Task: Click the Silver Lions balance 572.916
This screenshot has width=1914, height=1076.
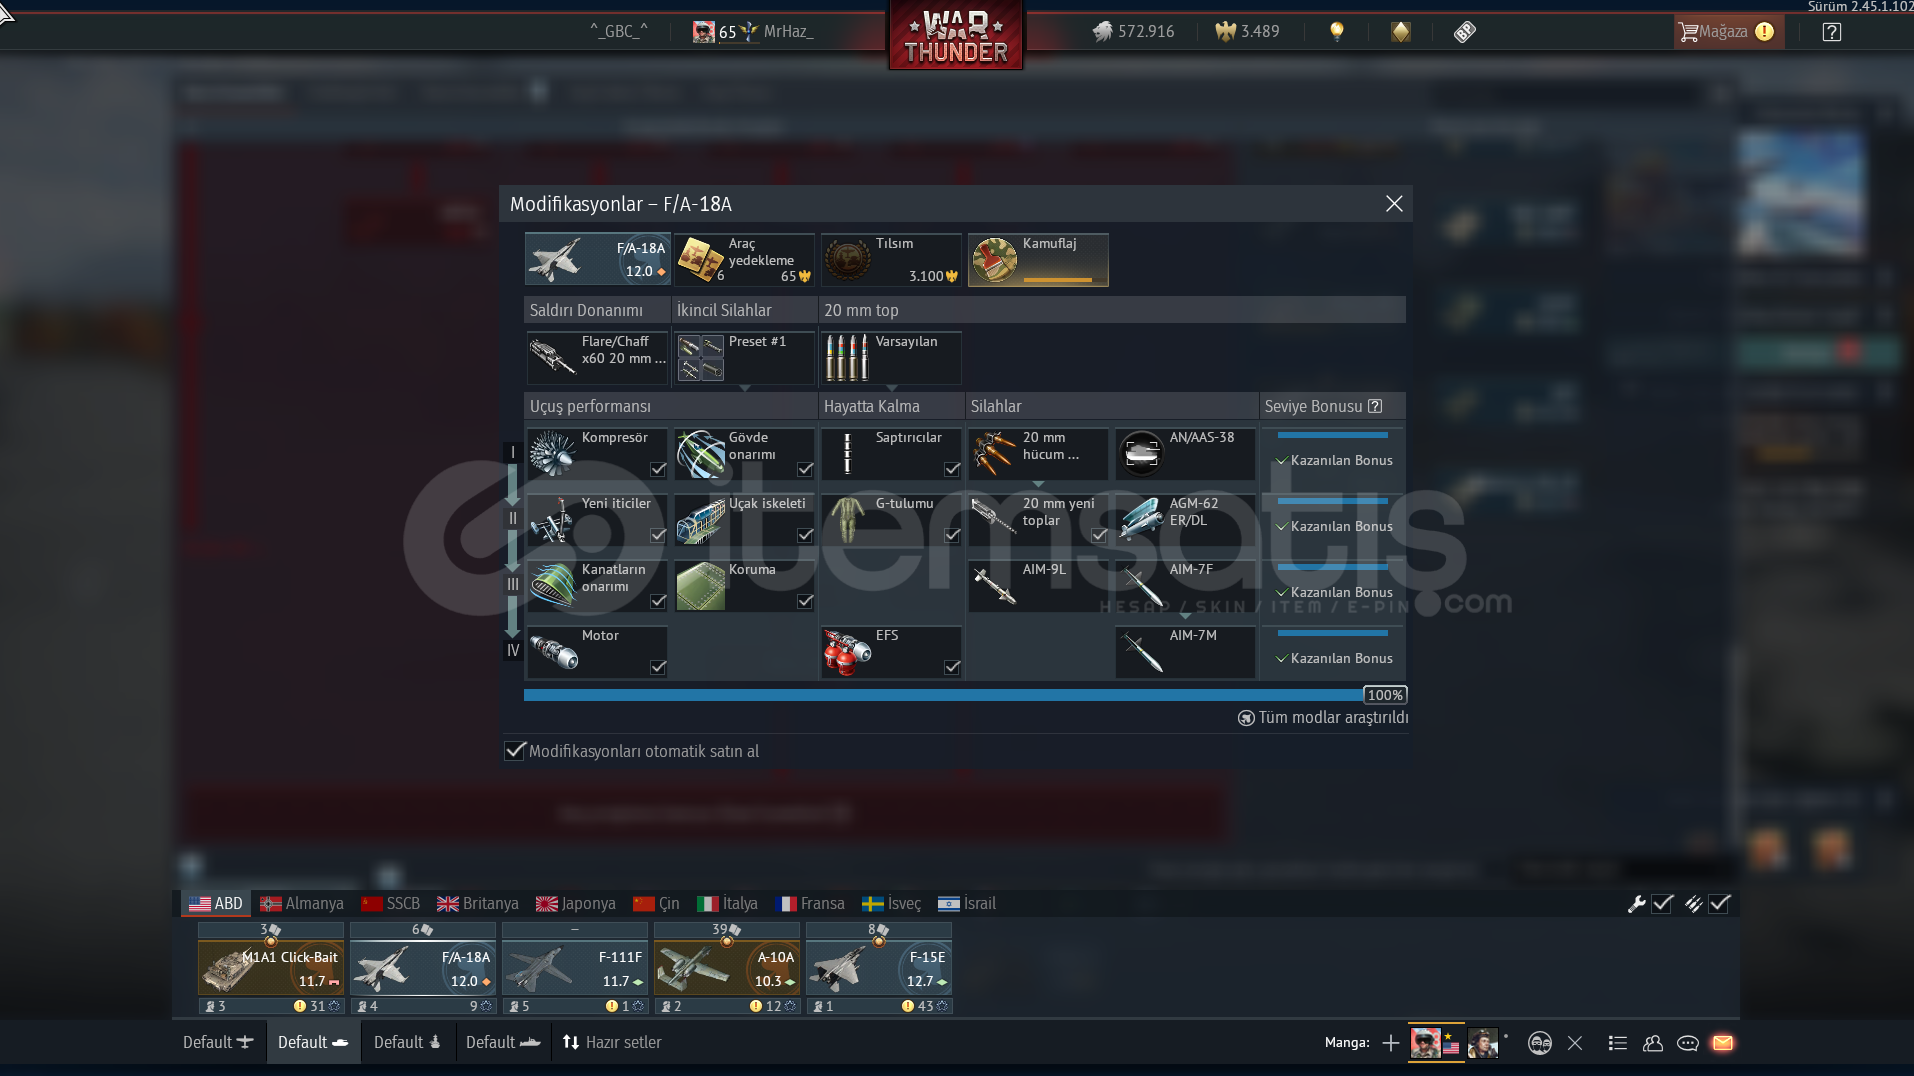Action: (x=1133, y=31)
